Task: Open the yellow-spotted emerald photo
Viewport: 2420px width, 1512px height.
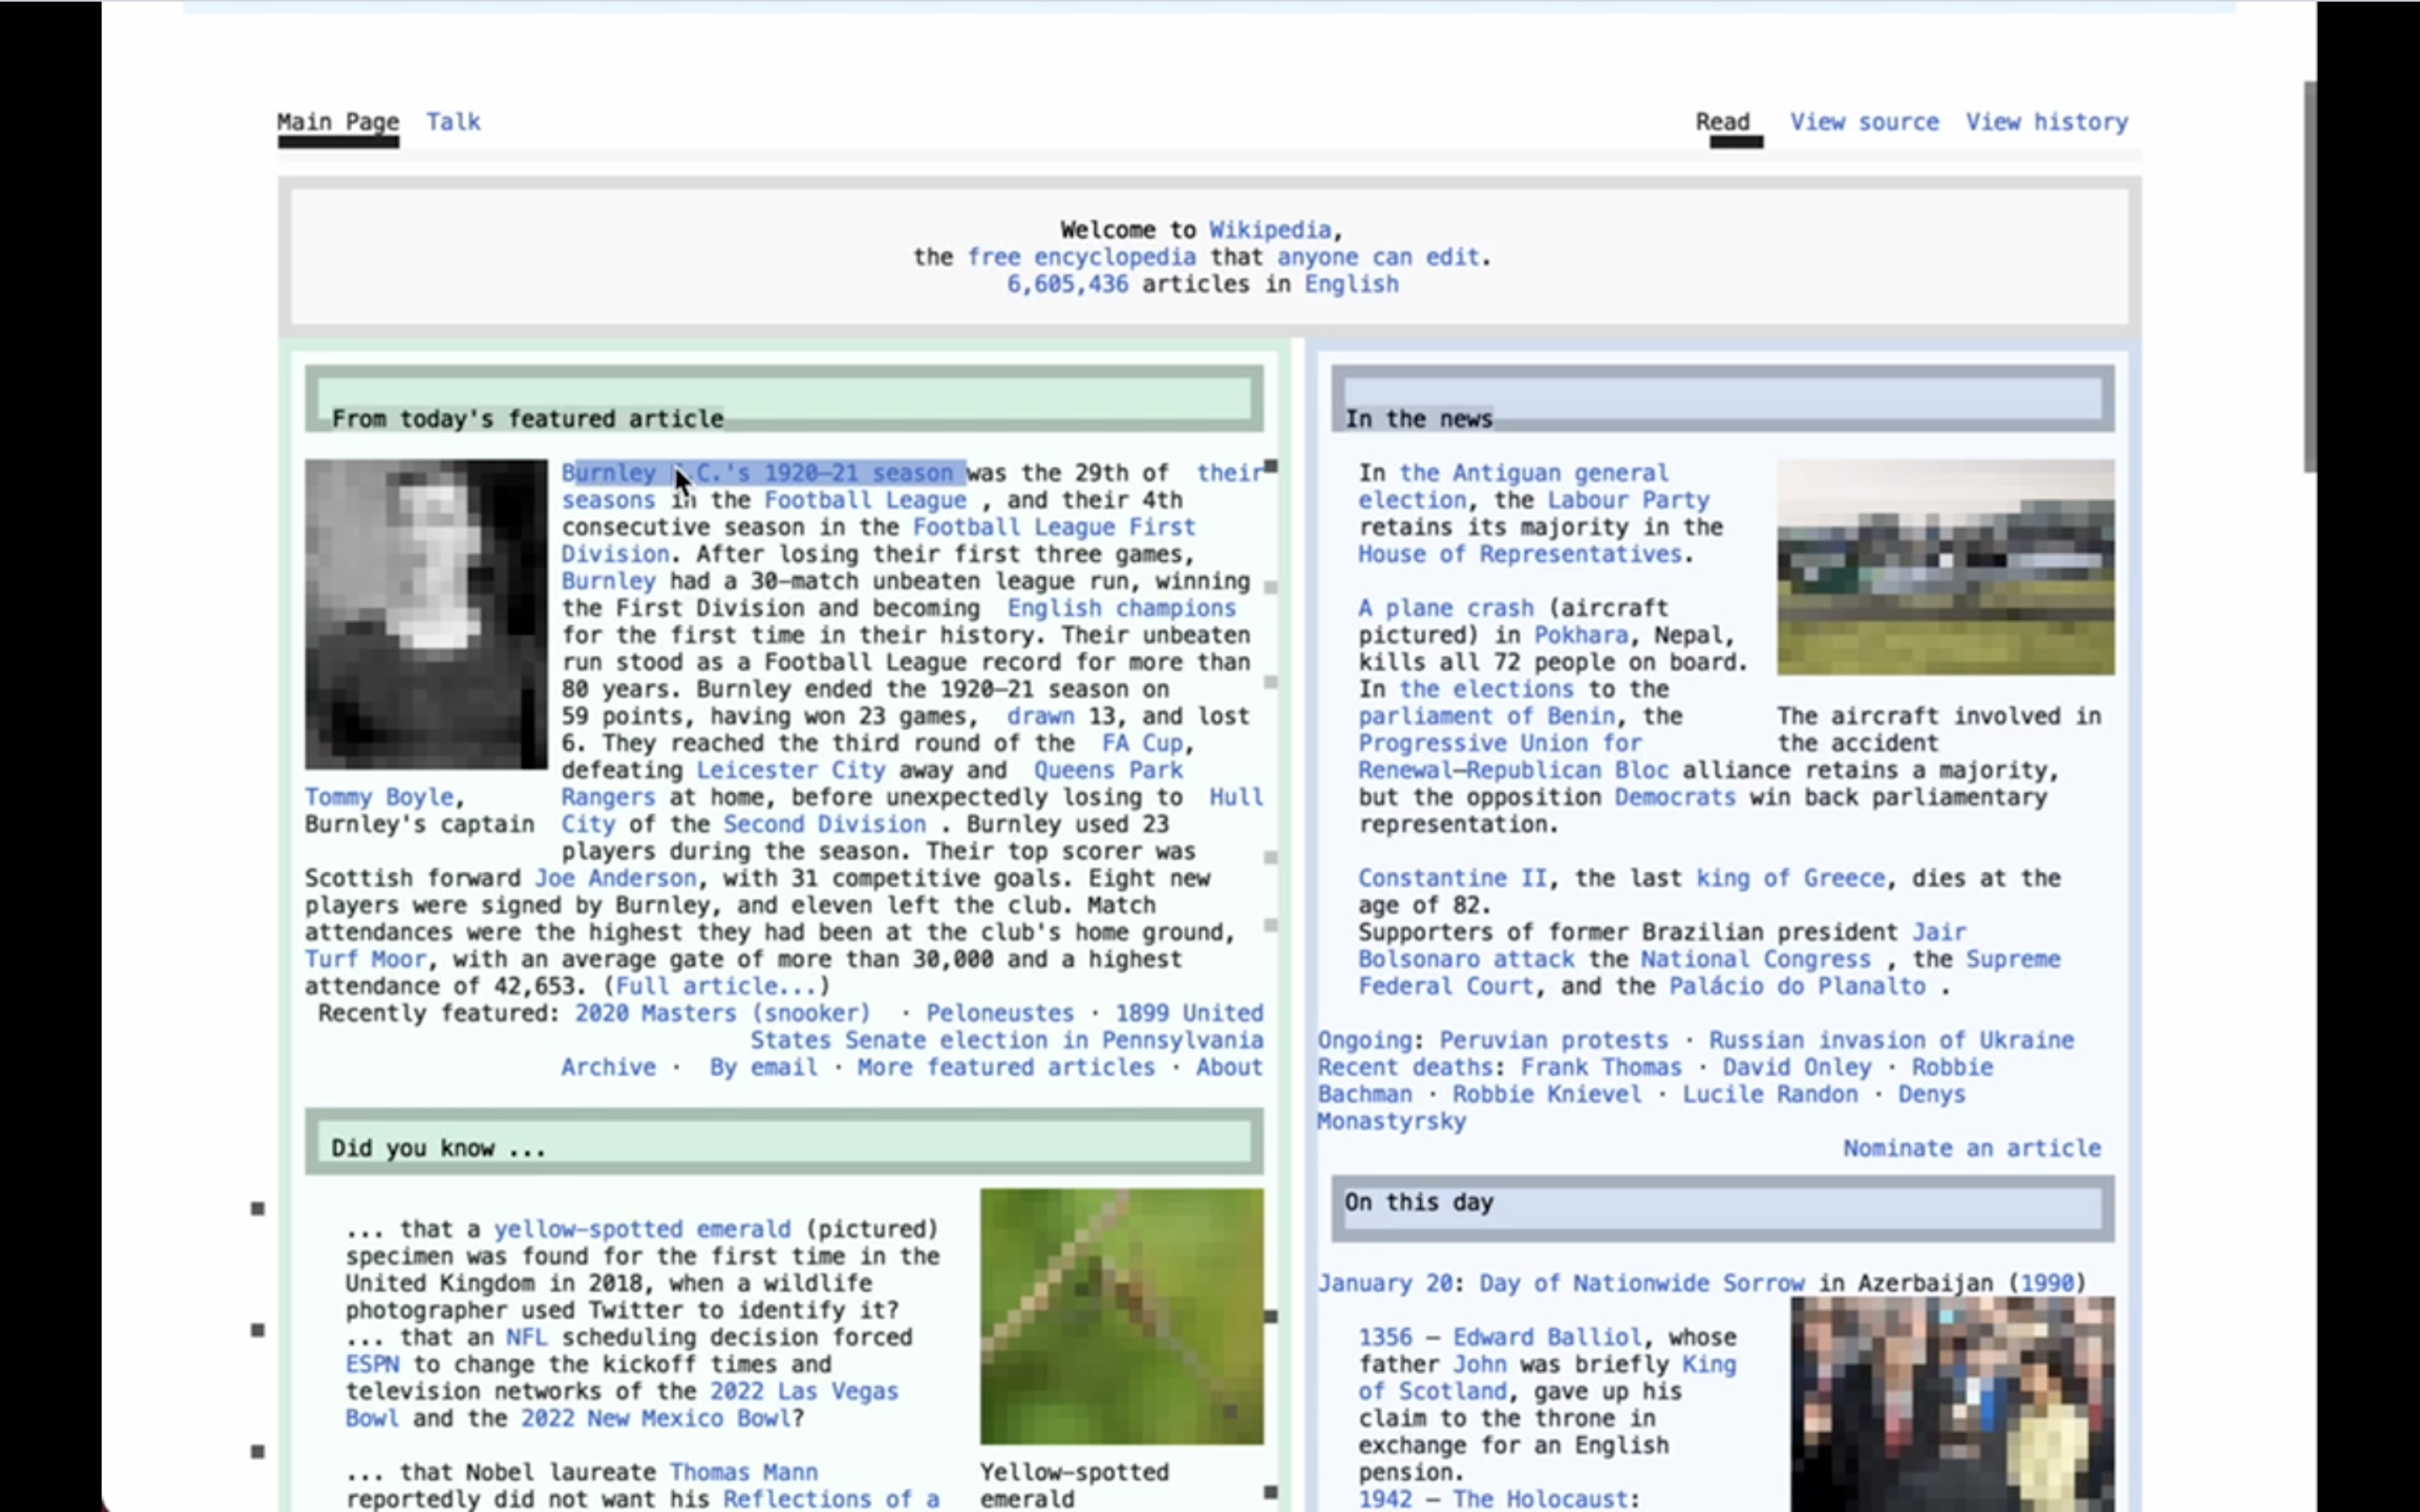Action: pos(1121,1316)
